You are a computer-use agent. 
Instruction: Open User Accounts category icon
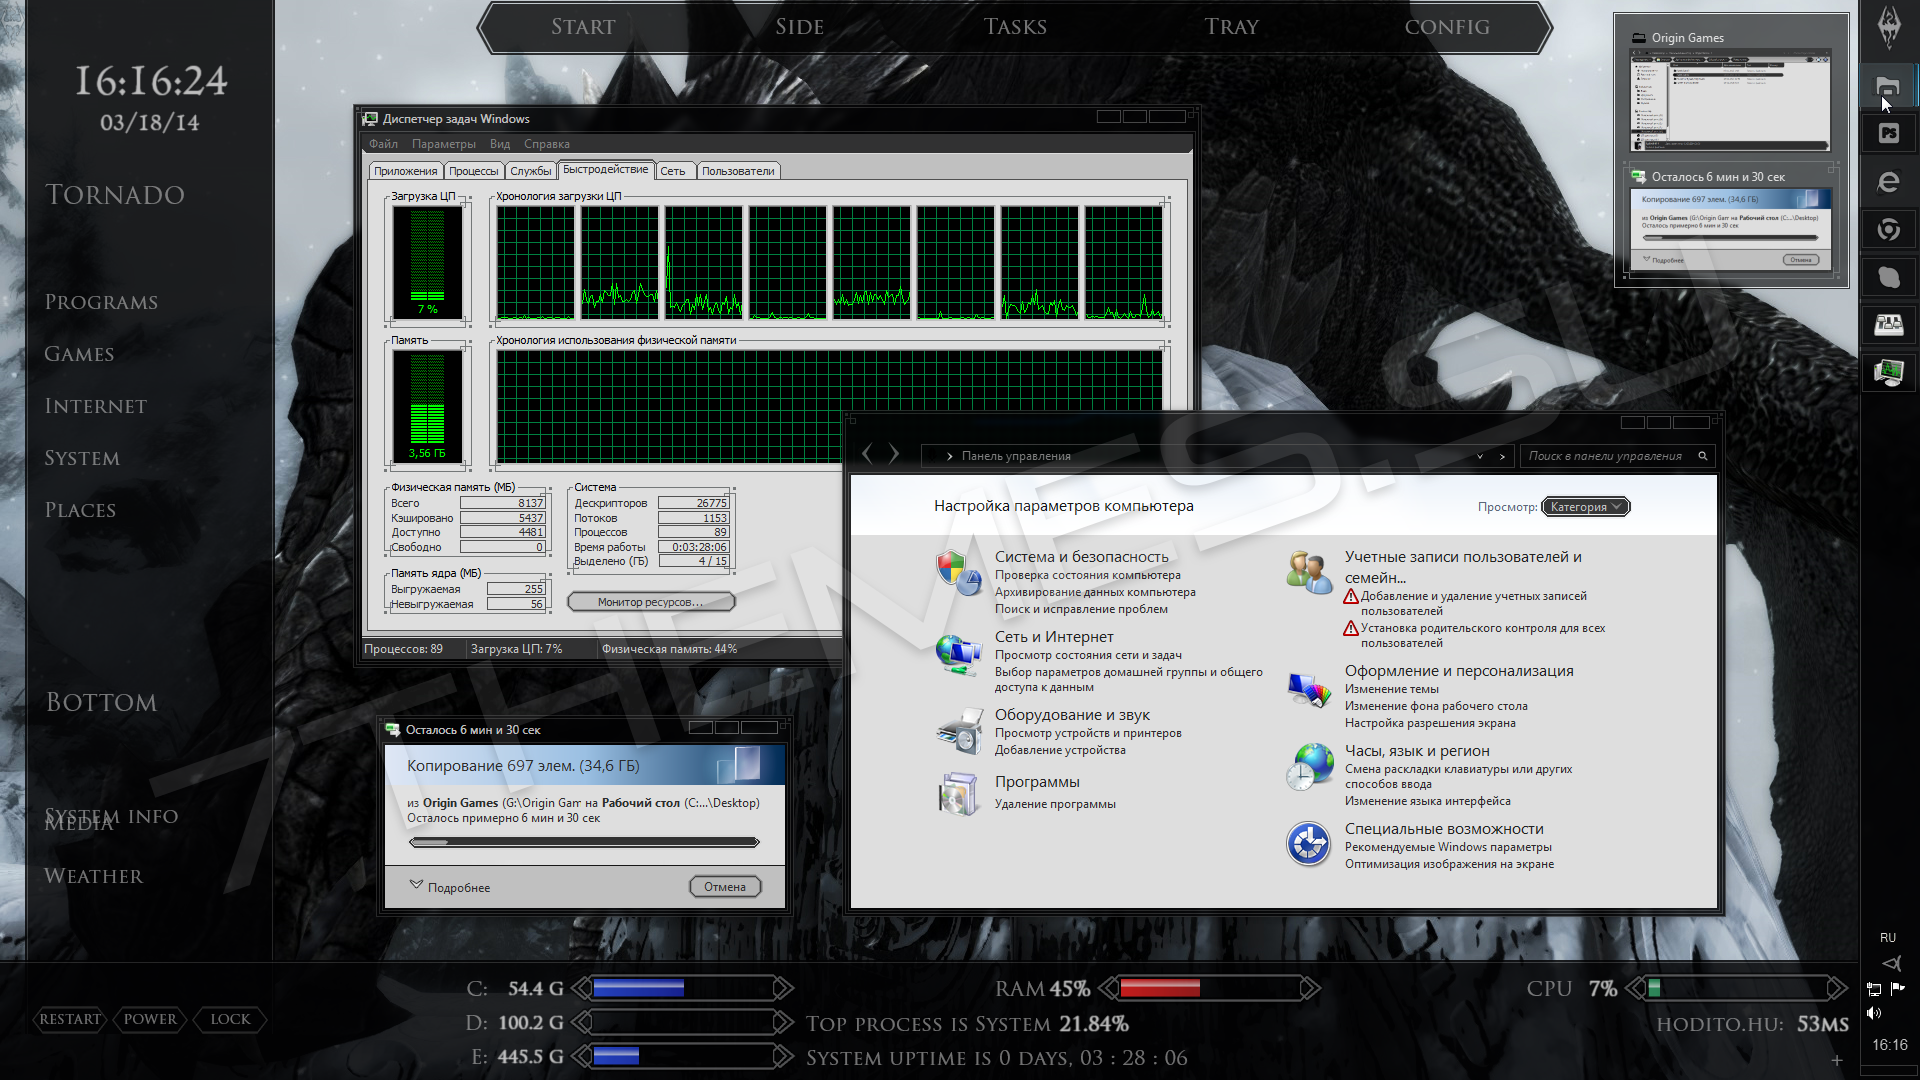(x=1309, y=572)
